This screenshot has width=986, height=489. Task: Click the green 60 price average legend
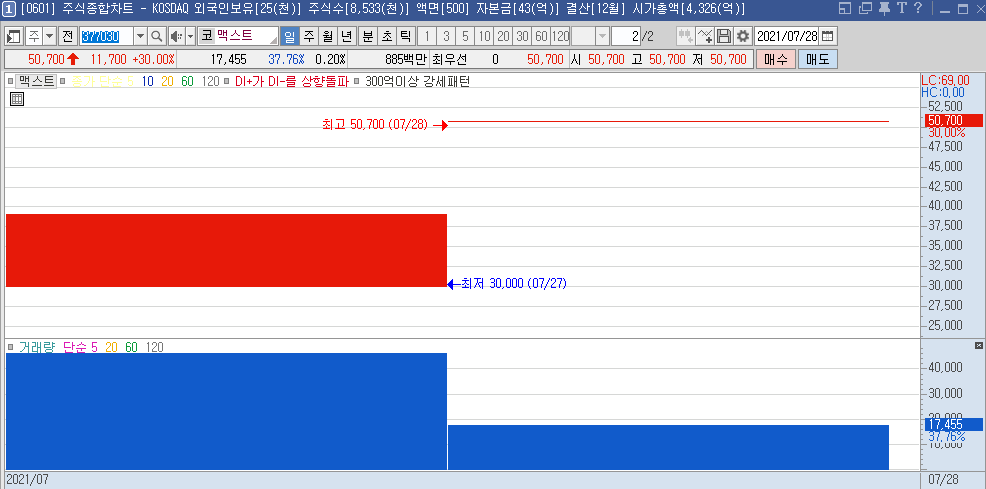coord(187,81)
